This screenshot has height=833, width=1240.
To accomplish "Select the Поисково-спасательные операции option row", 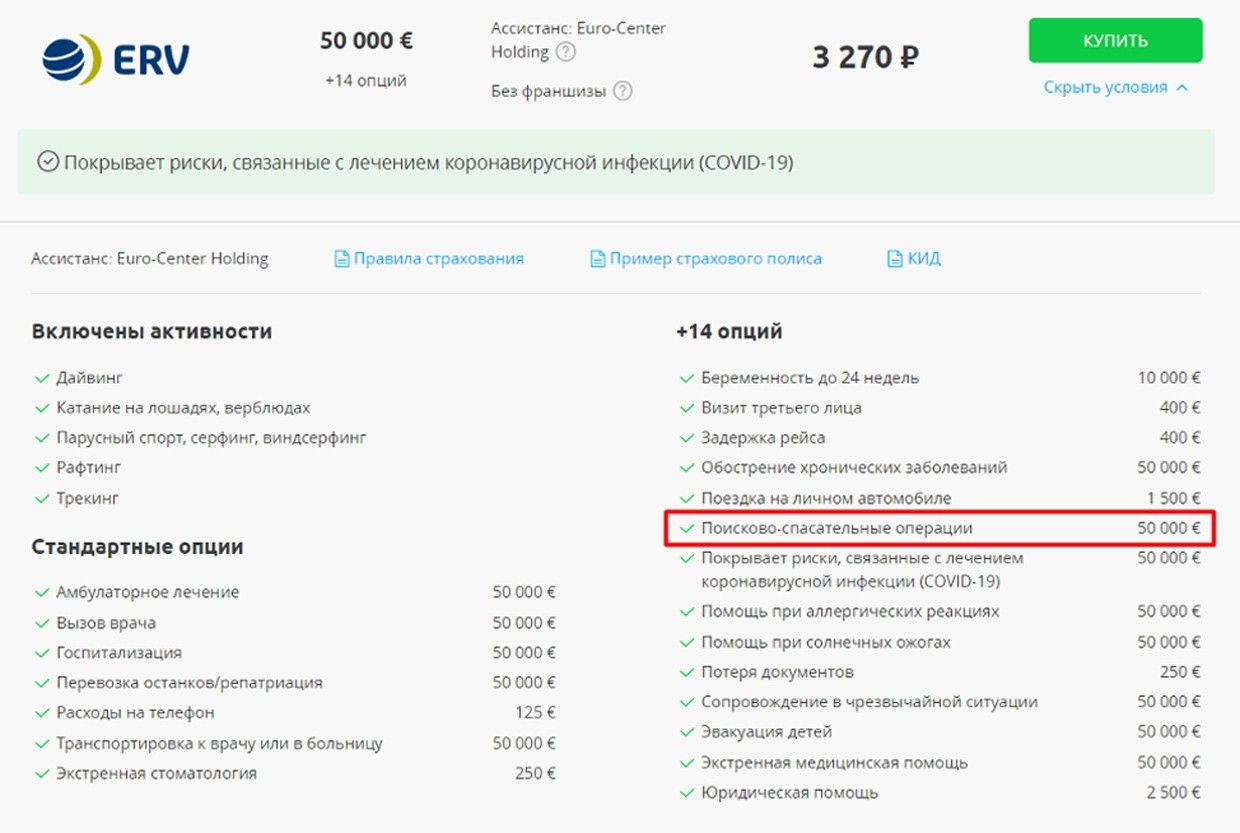I will [x=940, y=528].
